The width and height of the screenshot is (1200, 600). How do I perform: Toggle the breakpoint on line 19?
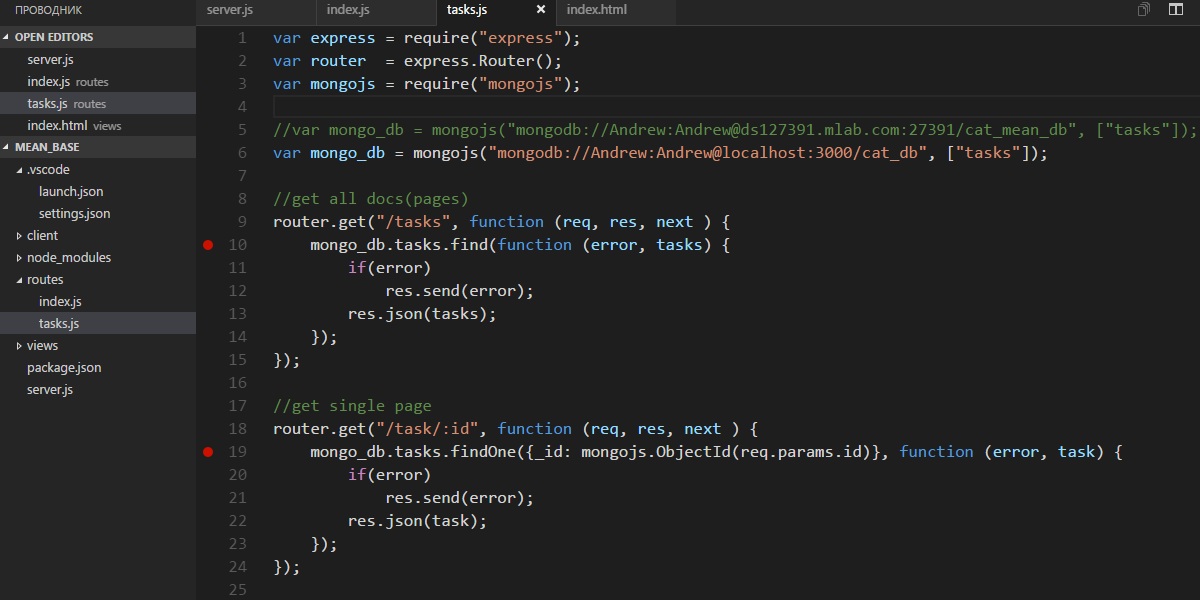point(207,451)
